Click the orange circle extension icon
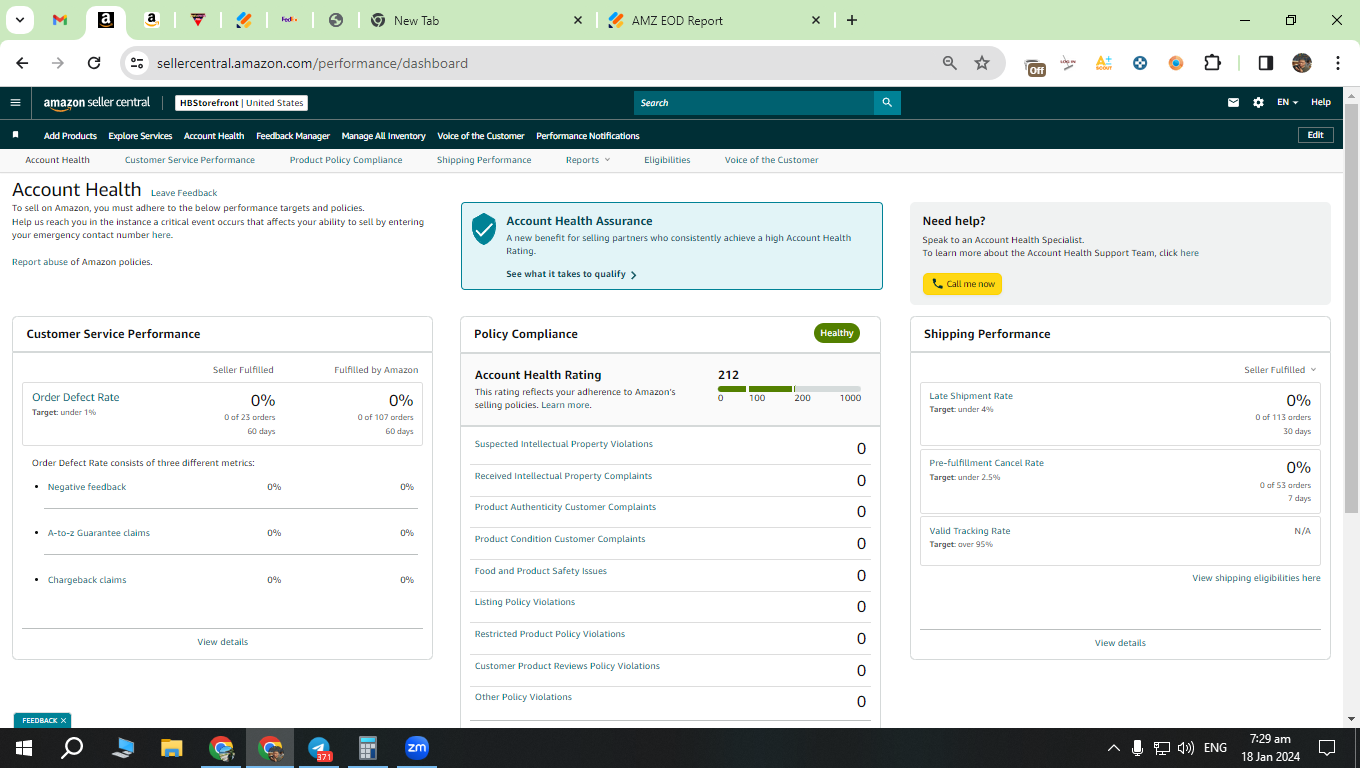The width and height of the screenshot is (1360, 768). (1176, 63)
